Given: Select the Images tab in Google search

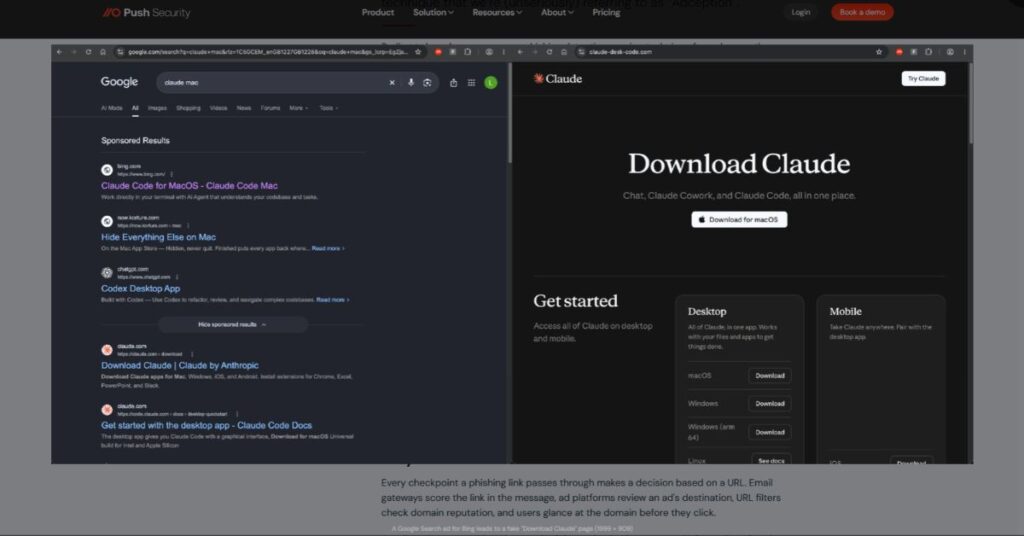Looking at the screenshot, I should [x=157, y=108].
